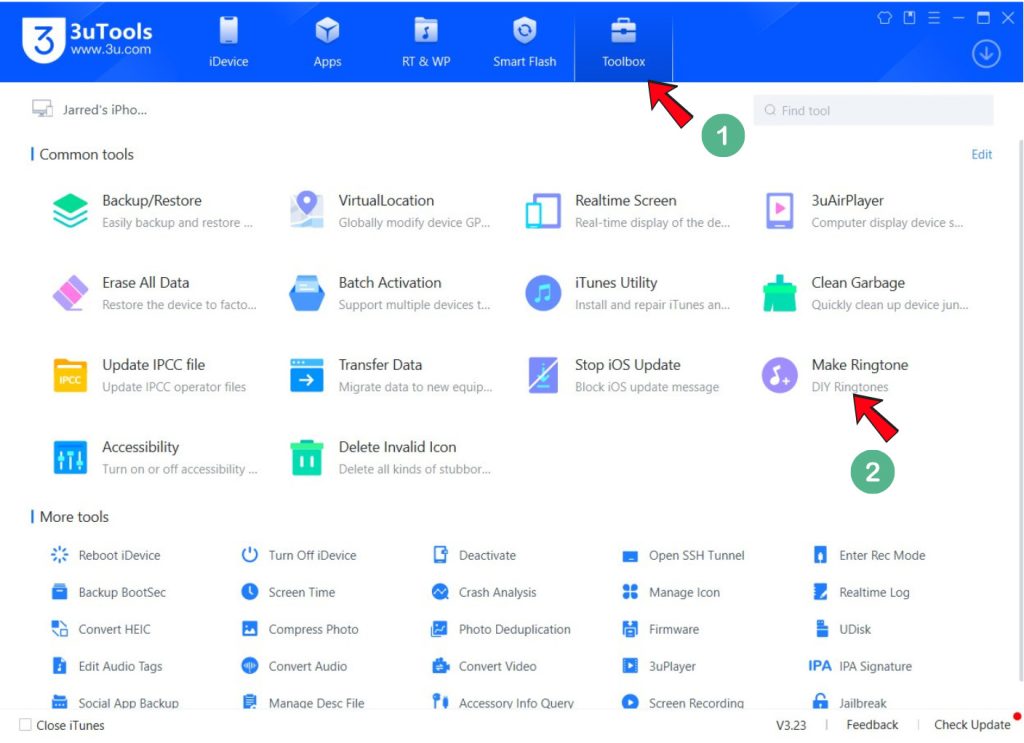Image resolution: width=1024 pixels, height=743 pixels.
Task: Open the Accessory Info Query tool
Action: [503, 703]
